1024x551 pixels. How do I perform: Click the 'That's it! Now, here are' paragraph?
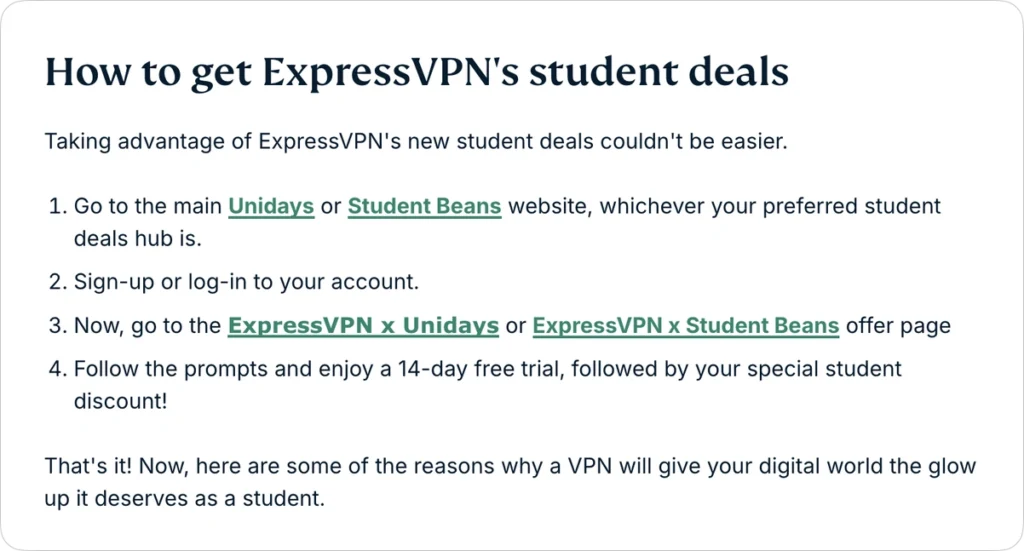(x=510, y=467)
